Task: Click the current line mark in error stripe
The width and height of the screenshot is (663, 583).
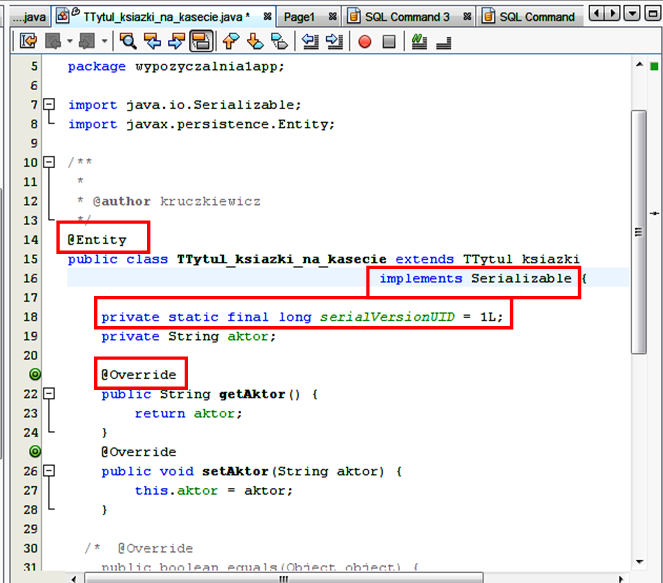Action: coord(654,213)
